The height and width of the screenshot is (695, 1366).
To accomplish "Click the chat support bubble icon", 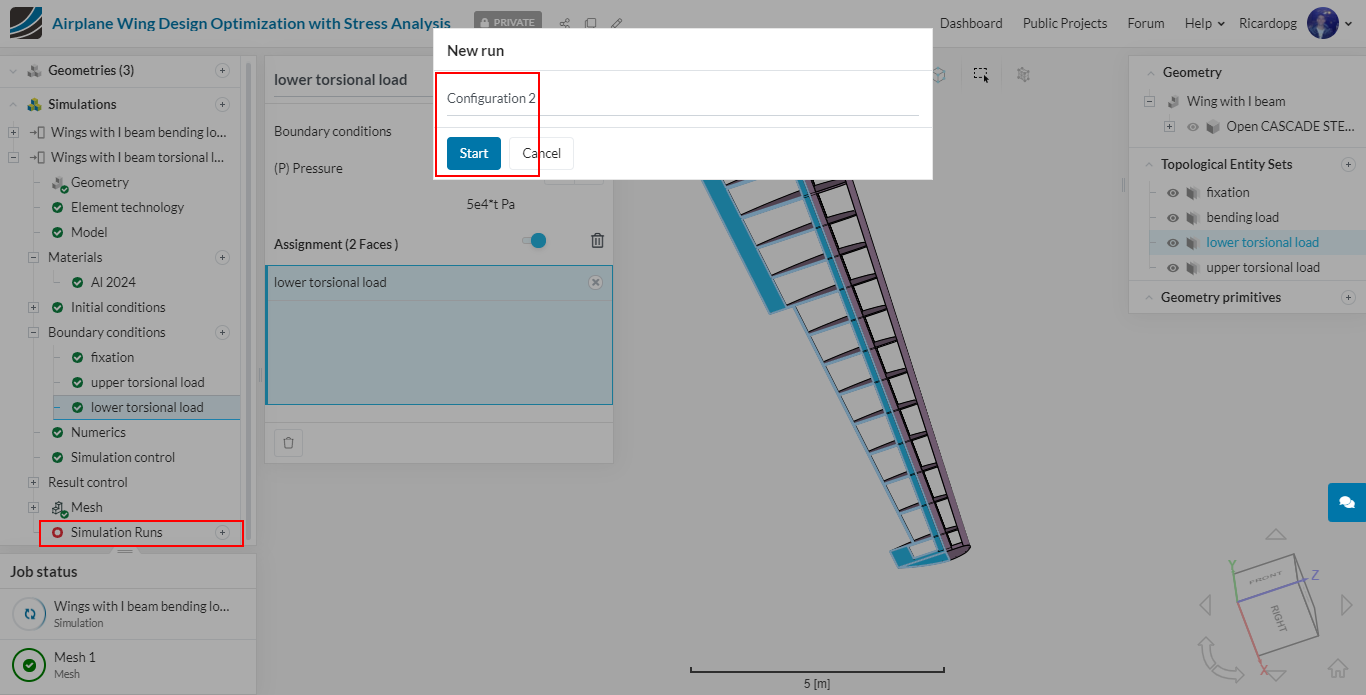I will click(x=1346, y=502).
